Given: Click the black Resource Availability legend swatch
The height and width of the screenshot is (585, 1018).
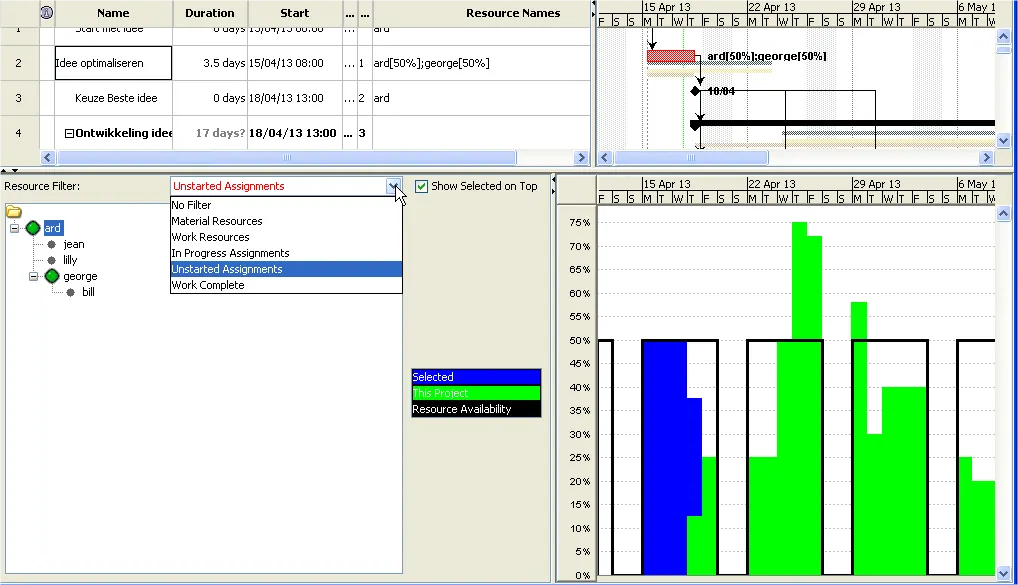Looking at the screenshot, I should point(476,409).
